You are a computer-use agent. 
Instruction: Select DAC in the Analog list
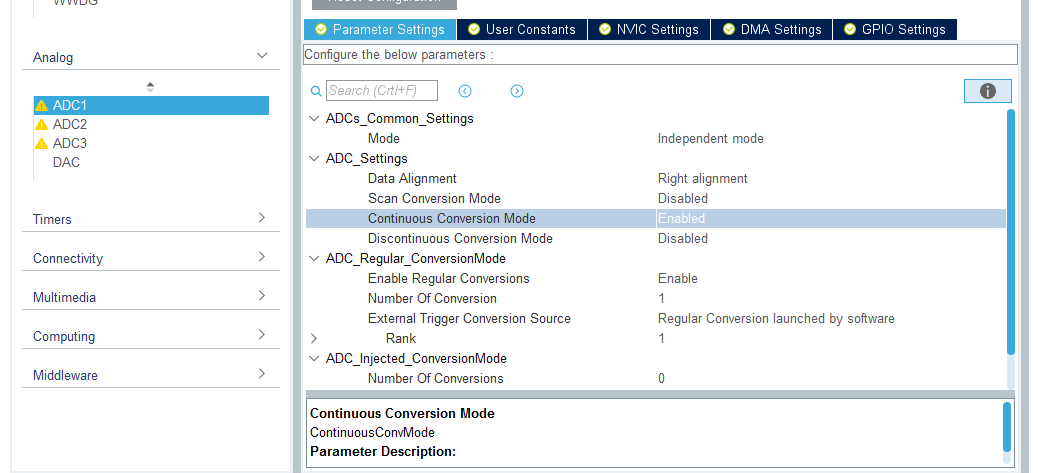pos(66,163)
